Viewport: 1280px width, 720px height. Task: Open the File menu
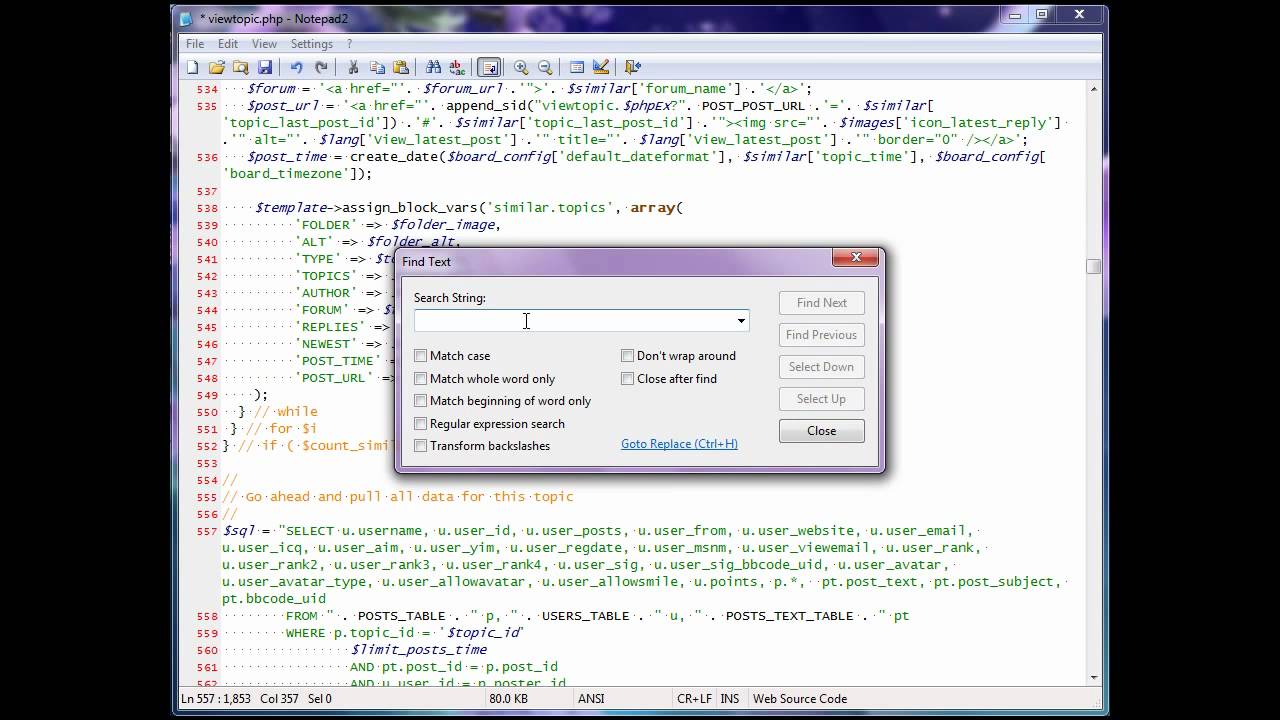pyautogui.click(x=195, y=44)
